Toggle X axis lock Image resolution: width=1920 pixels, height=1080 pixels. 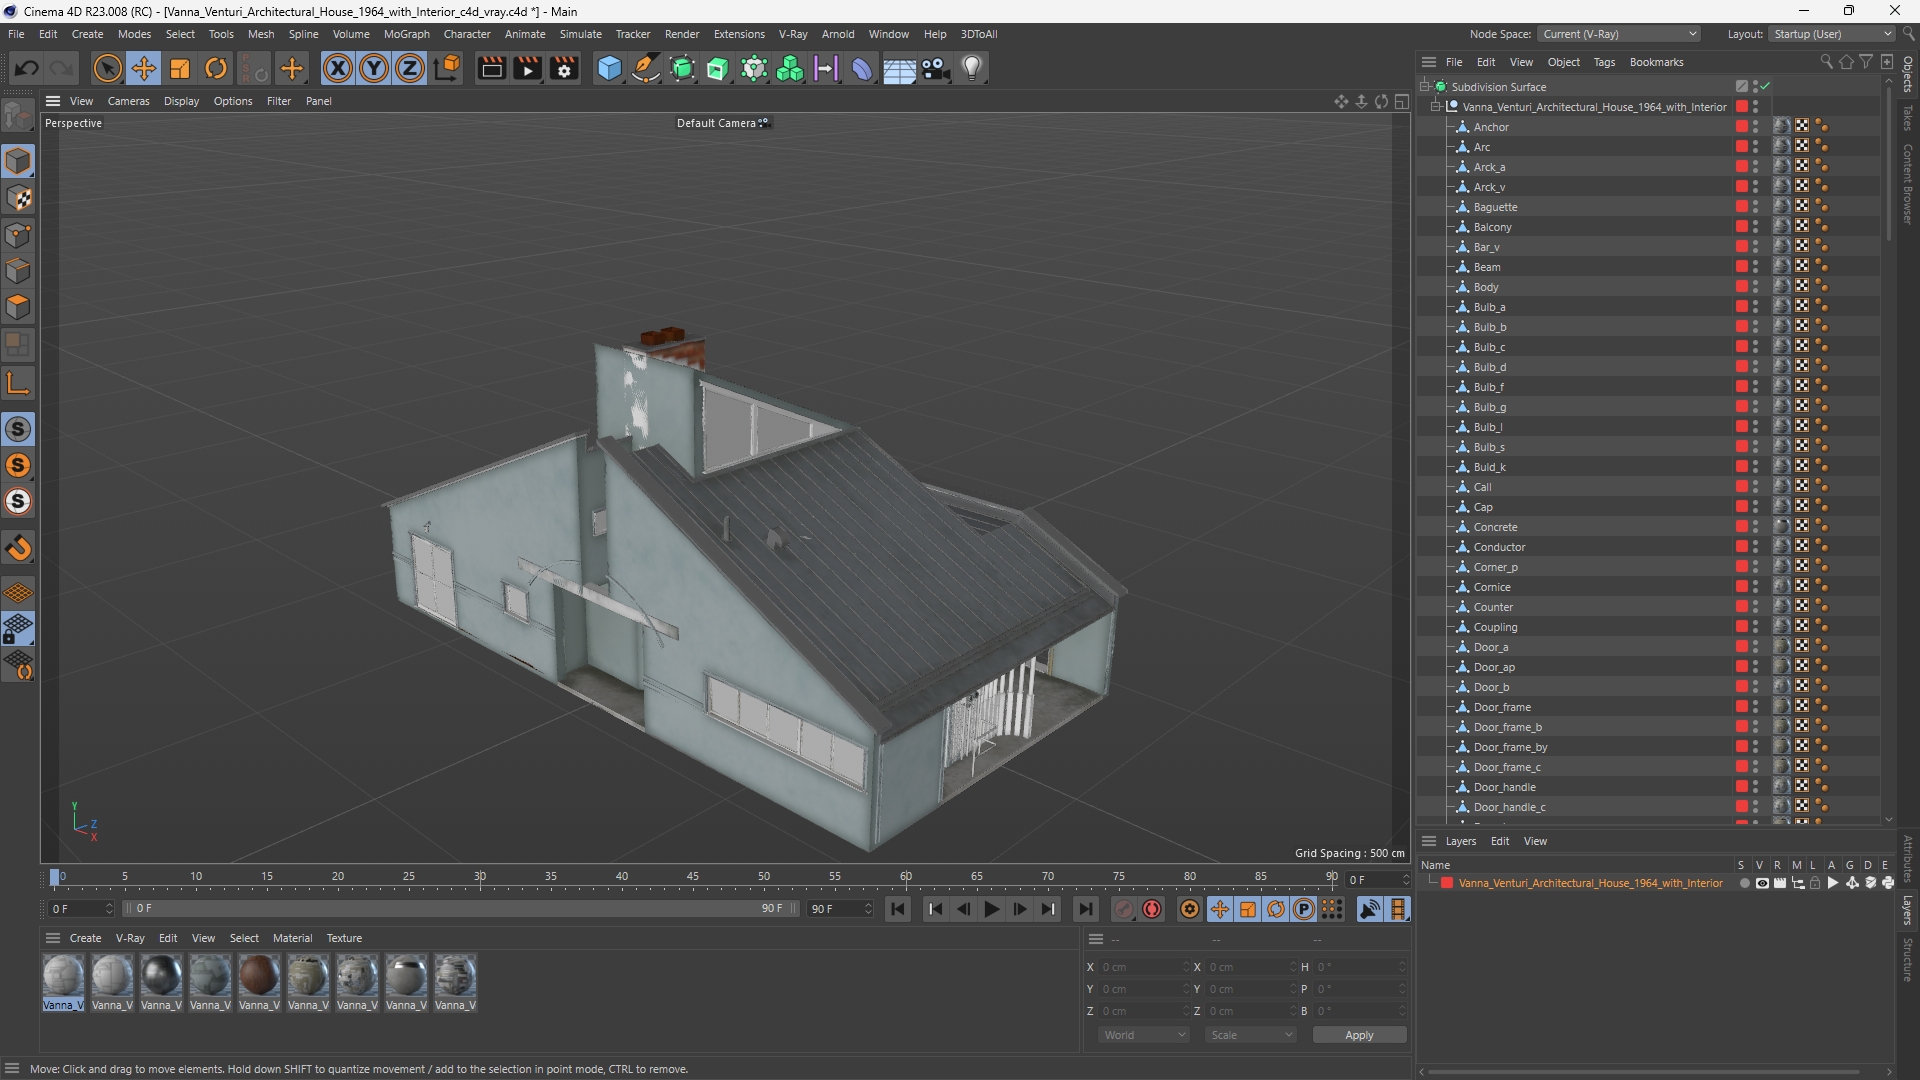tap(338, 68)
